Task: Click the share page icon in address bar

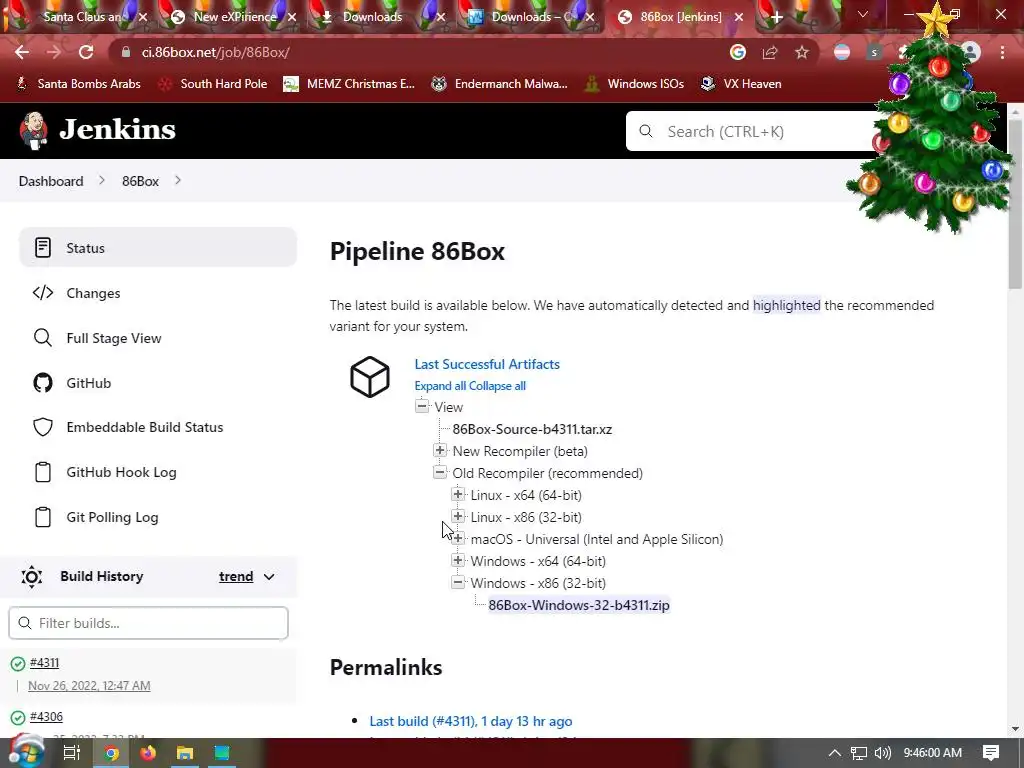Action: coord(770,52)
